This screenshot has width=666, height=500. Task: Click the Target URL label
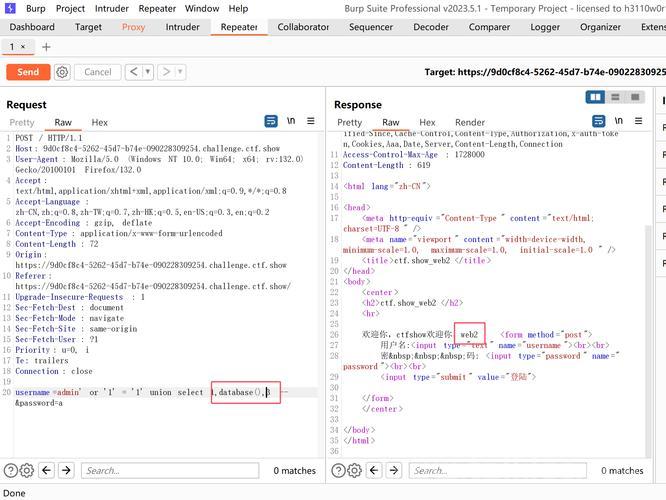point(545,72)
